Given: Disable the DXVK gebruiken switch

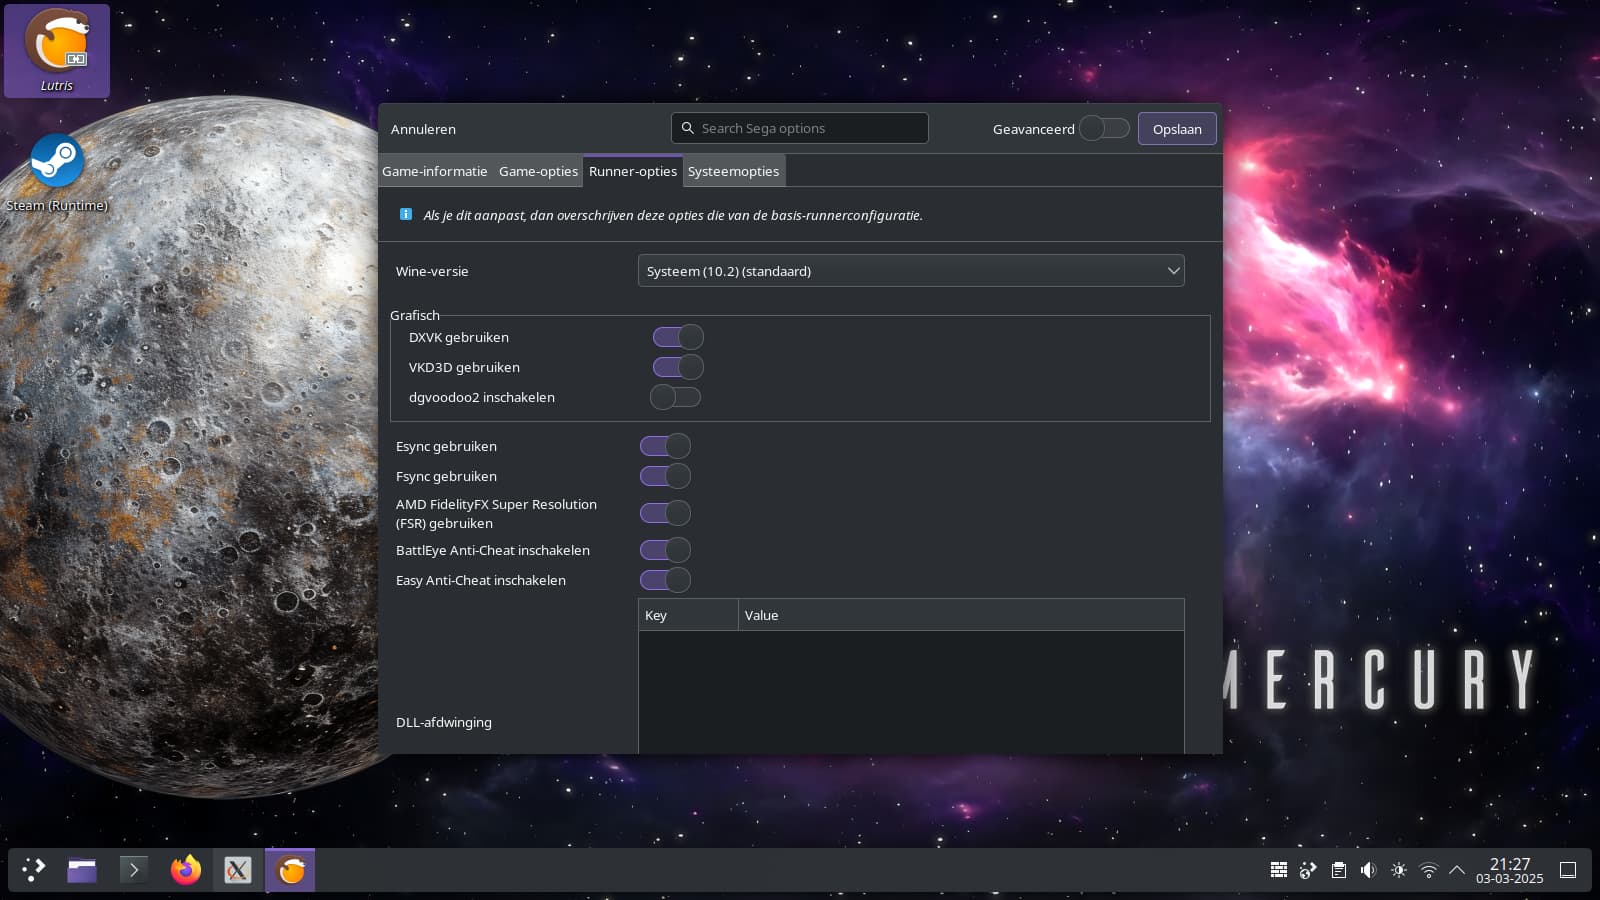Looking at the screenshot, I should [678, 337].
